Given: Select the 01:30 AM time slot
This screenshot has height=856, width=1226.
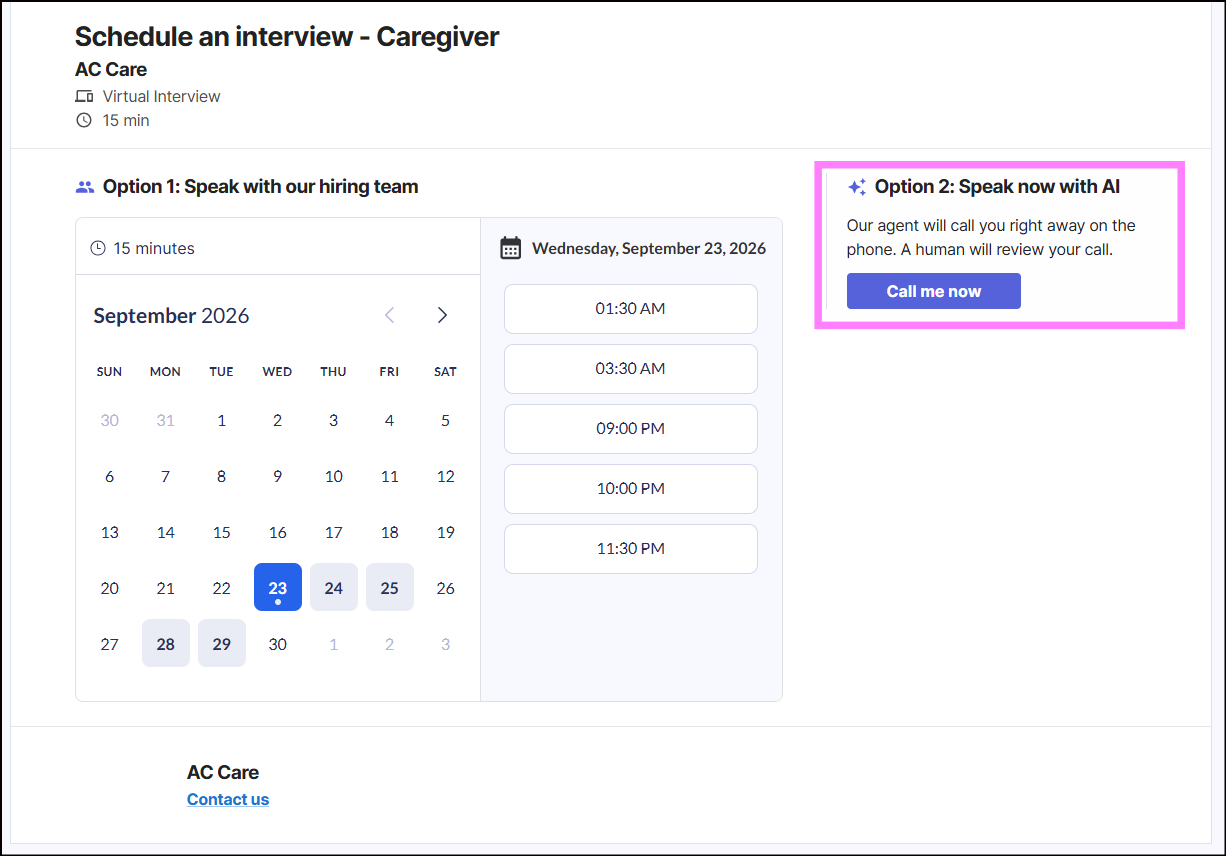Looking at the screenshot, I should pos(631,309).
